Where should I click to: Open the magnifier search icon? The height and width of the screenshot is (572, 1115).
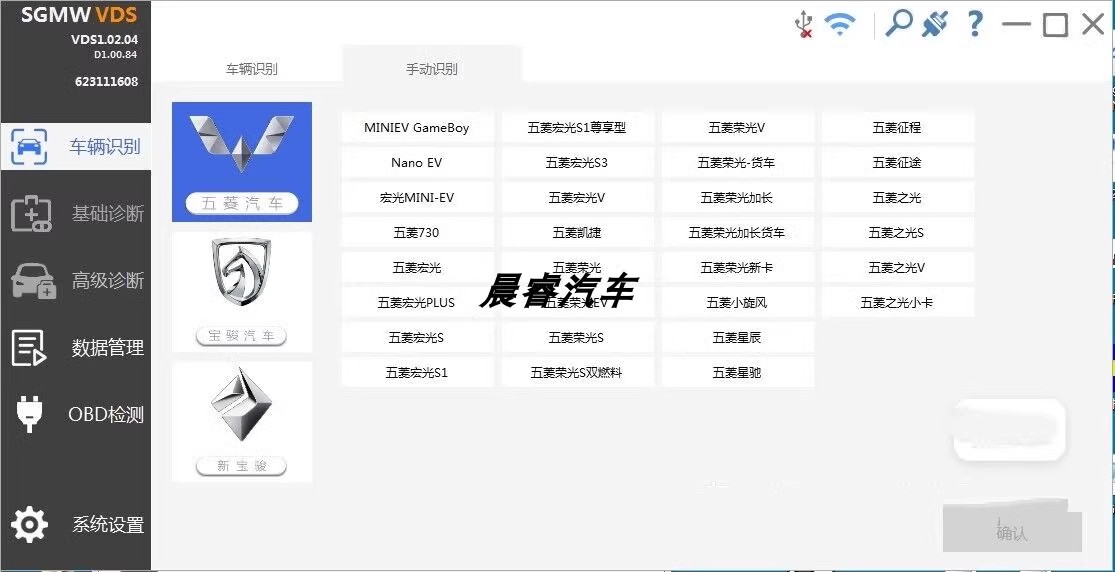(898, 23)
